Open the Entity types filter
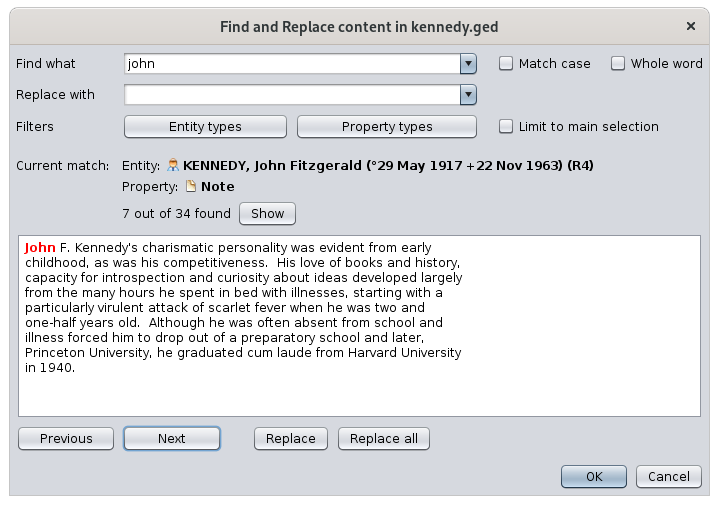This screenshot has height=505, width=719. tap(205, 127)
